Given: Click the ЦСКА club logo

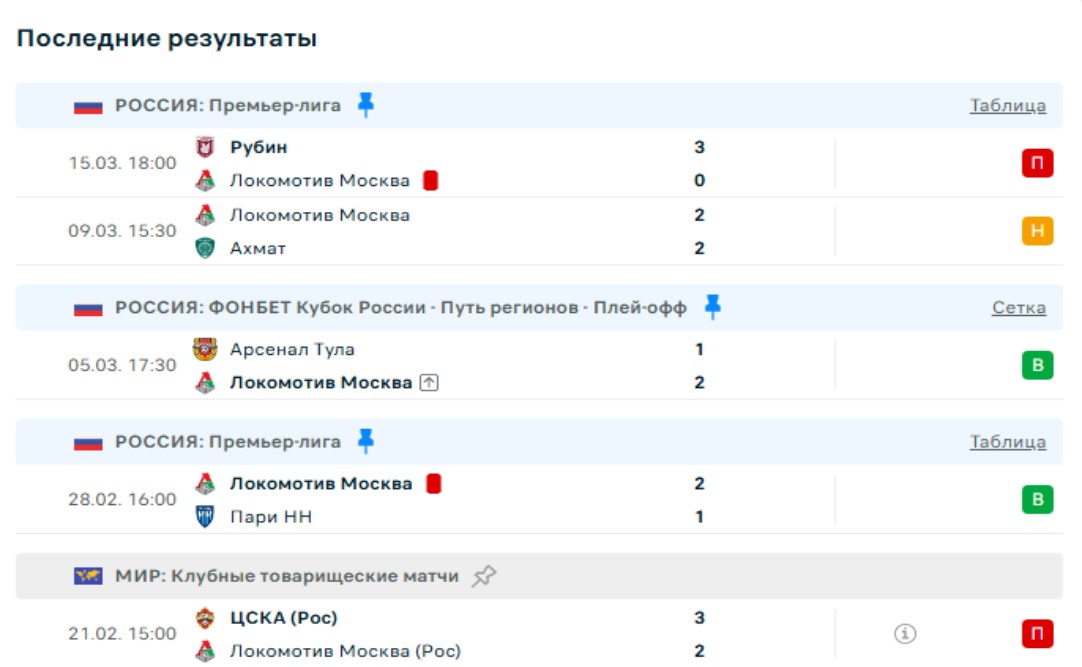Looking at the screenshot, I should tap(205, 618).
